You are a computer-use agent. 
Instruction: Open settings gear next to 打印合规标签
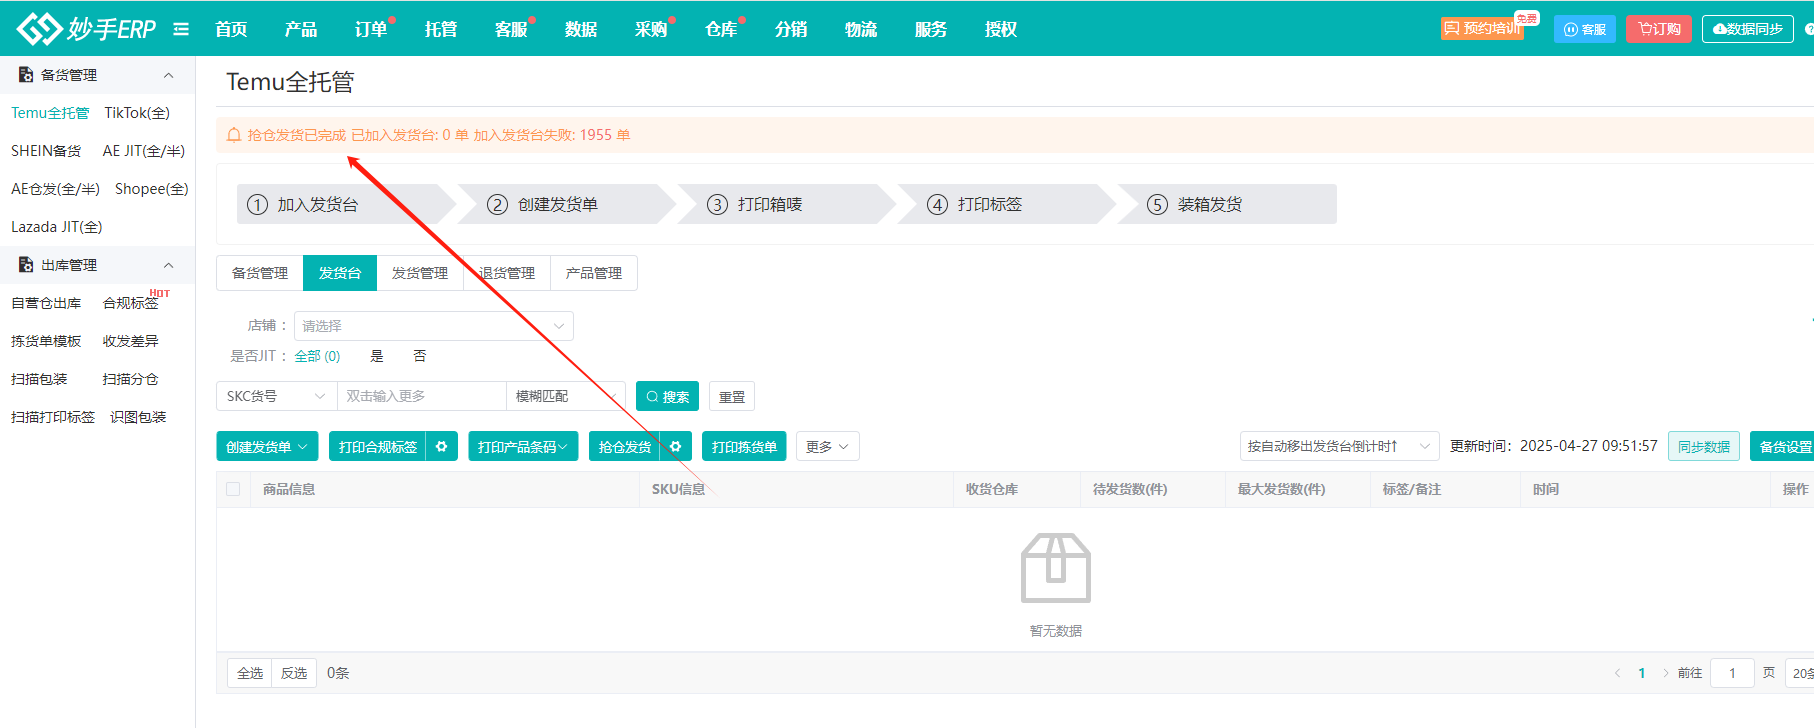[x=441, y=447]
